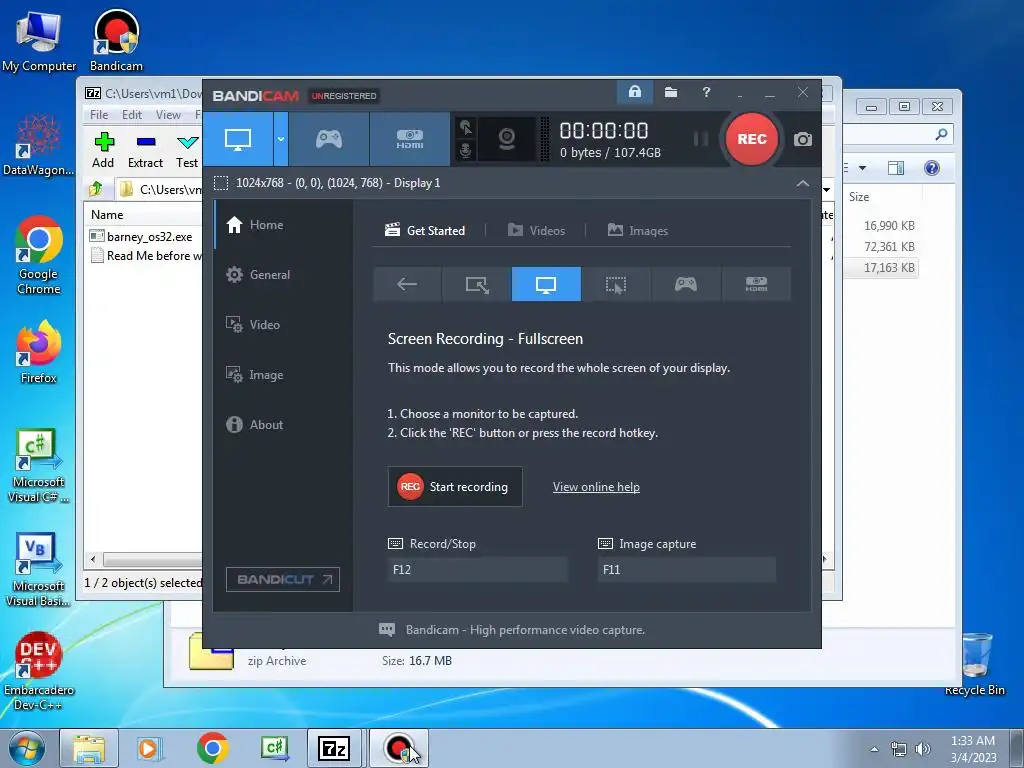Choose rectangle on a screen mode icon
Viewport: 1024px width, 768px height.
click(x=477, y=284)
